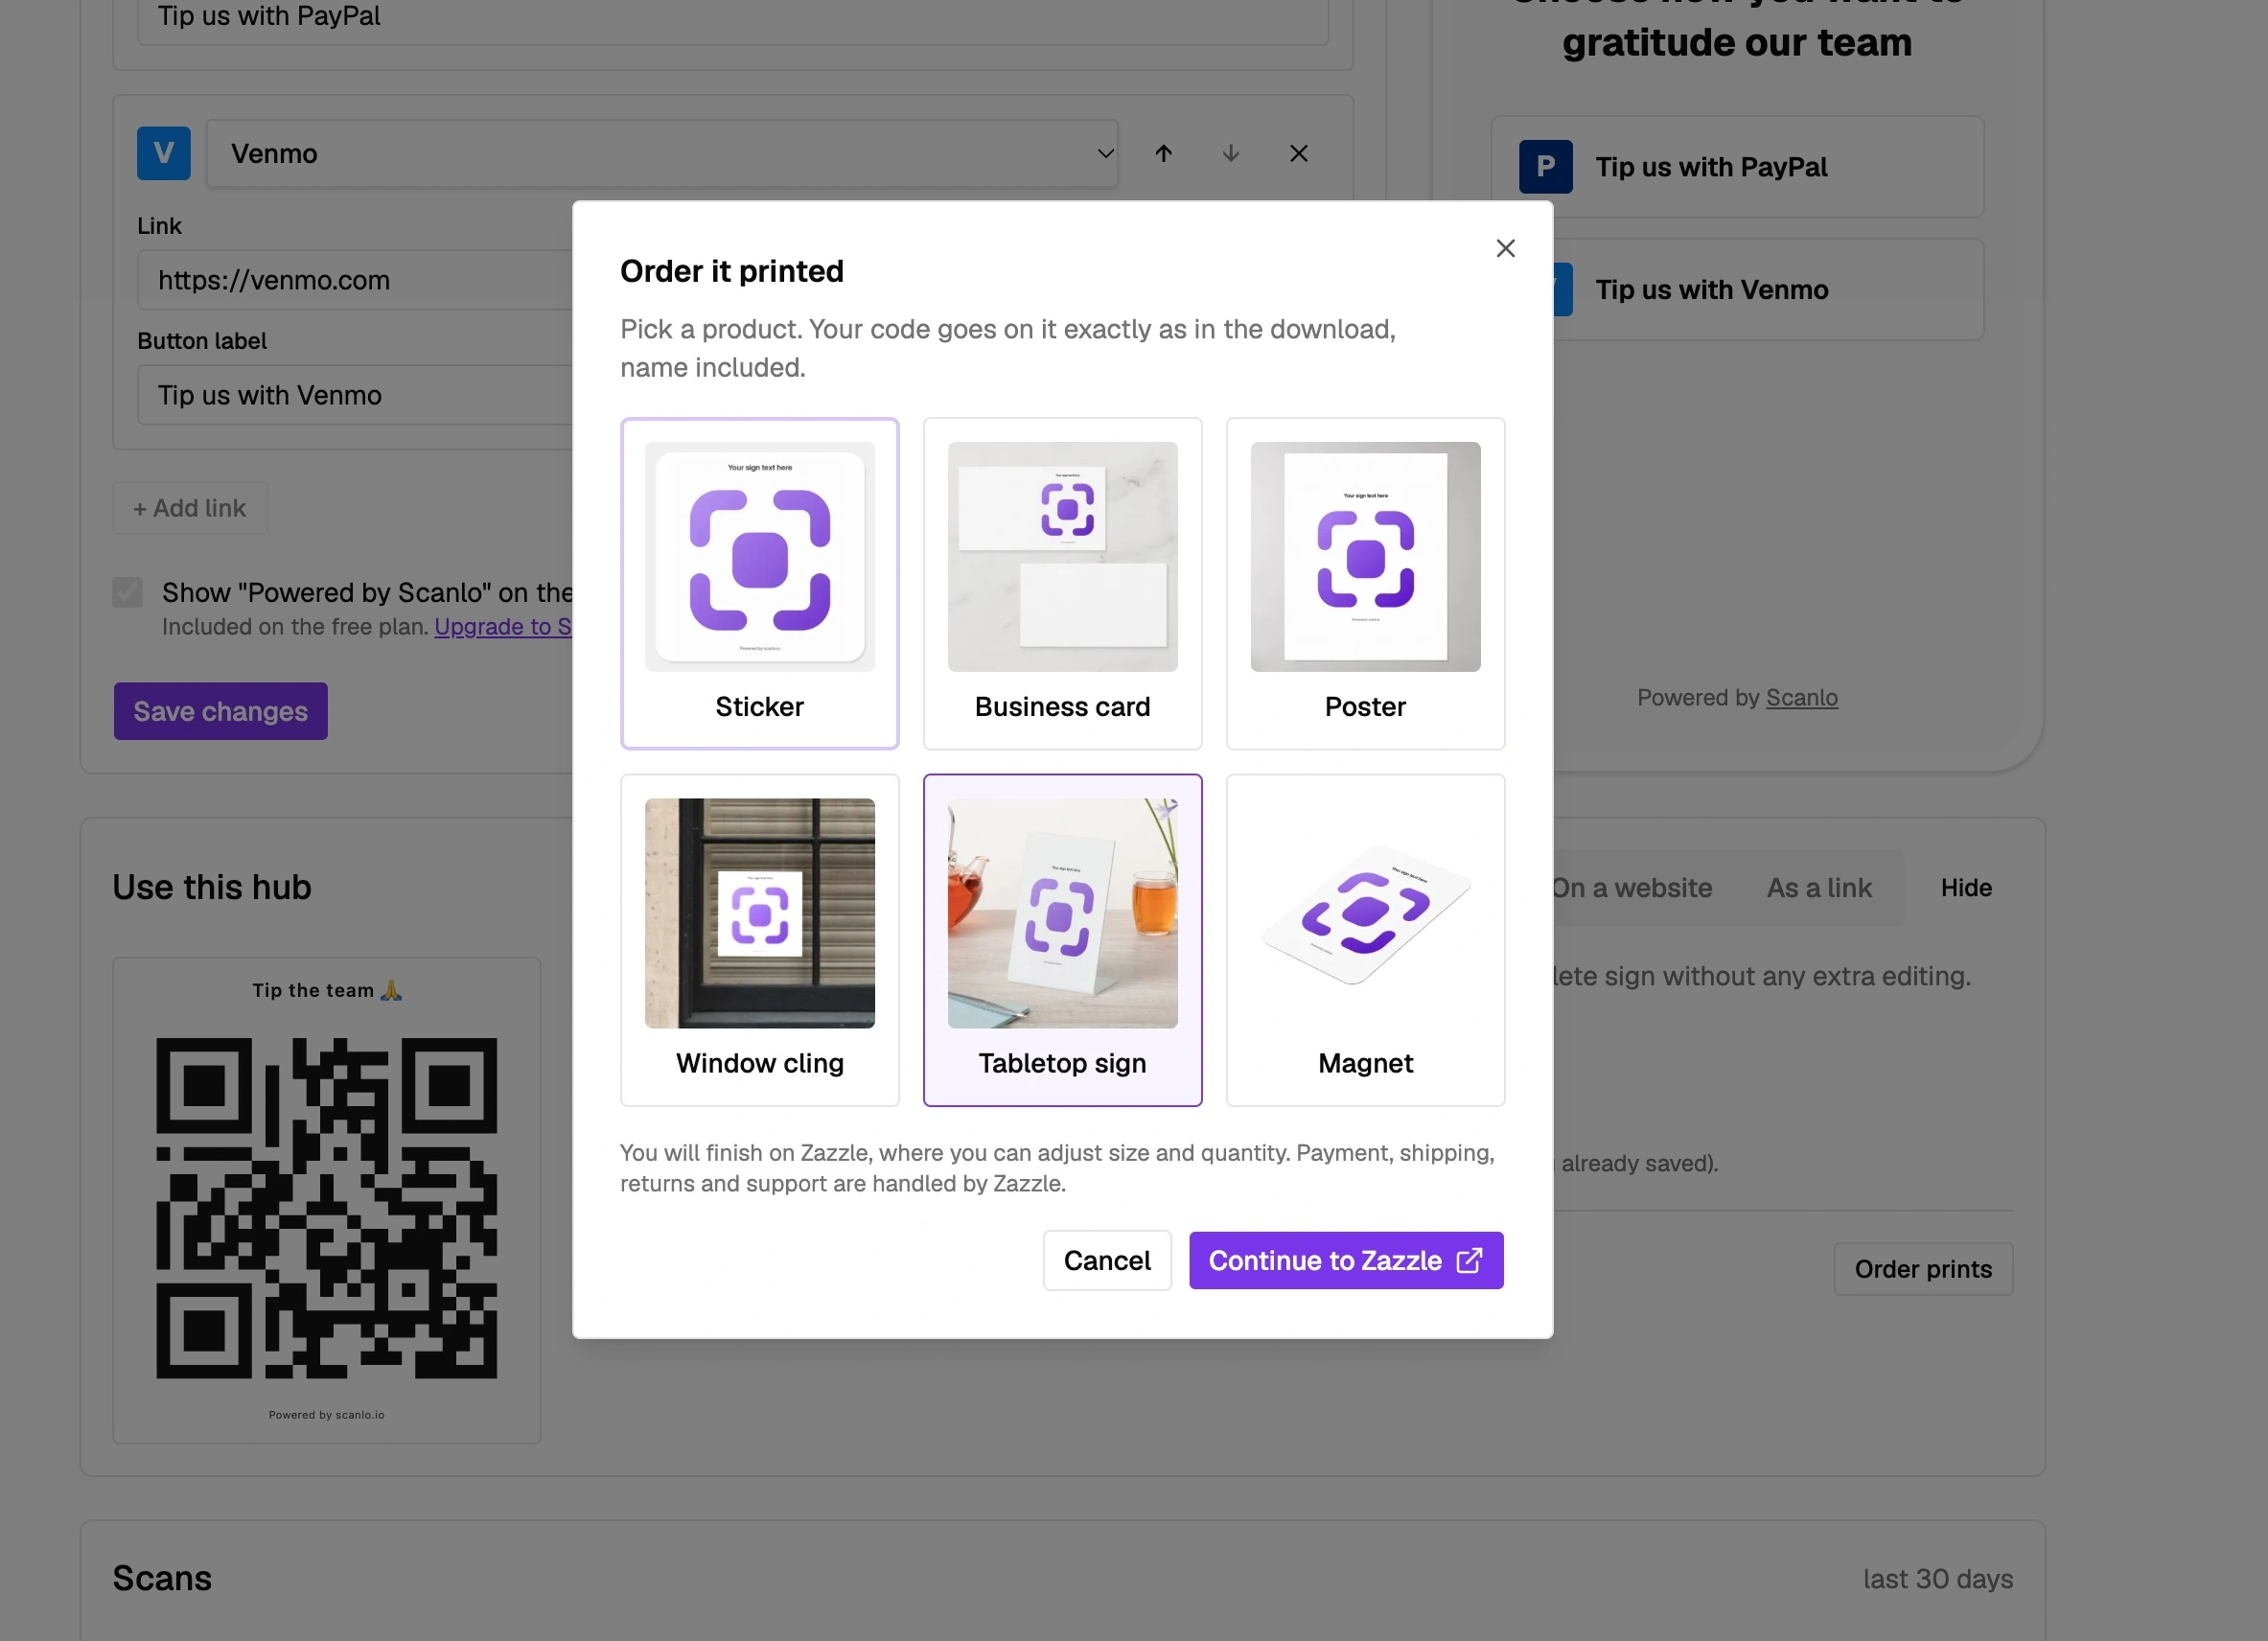Screen dimensions: 2268x1641
Task: Click the 'Use this hub' heading
Action: 212,887
